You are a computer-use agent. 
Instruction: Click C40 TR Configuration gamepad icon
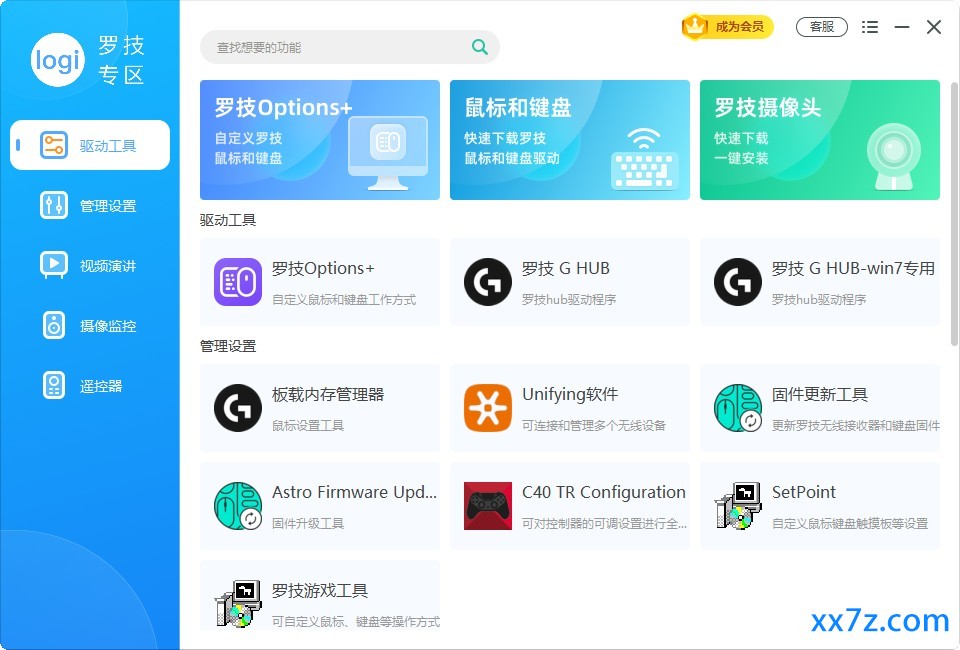point(488,506)
